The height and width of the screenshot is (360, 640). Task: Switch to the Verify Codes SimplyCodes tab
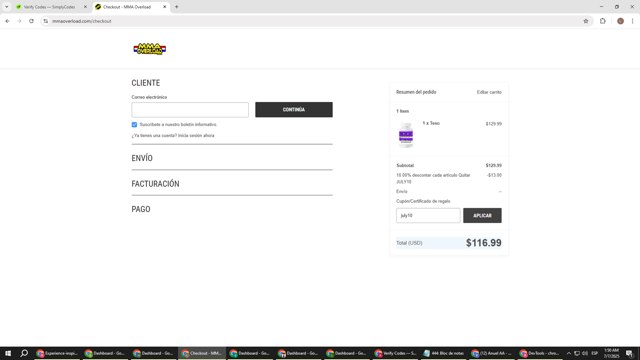[49, 7]
